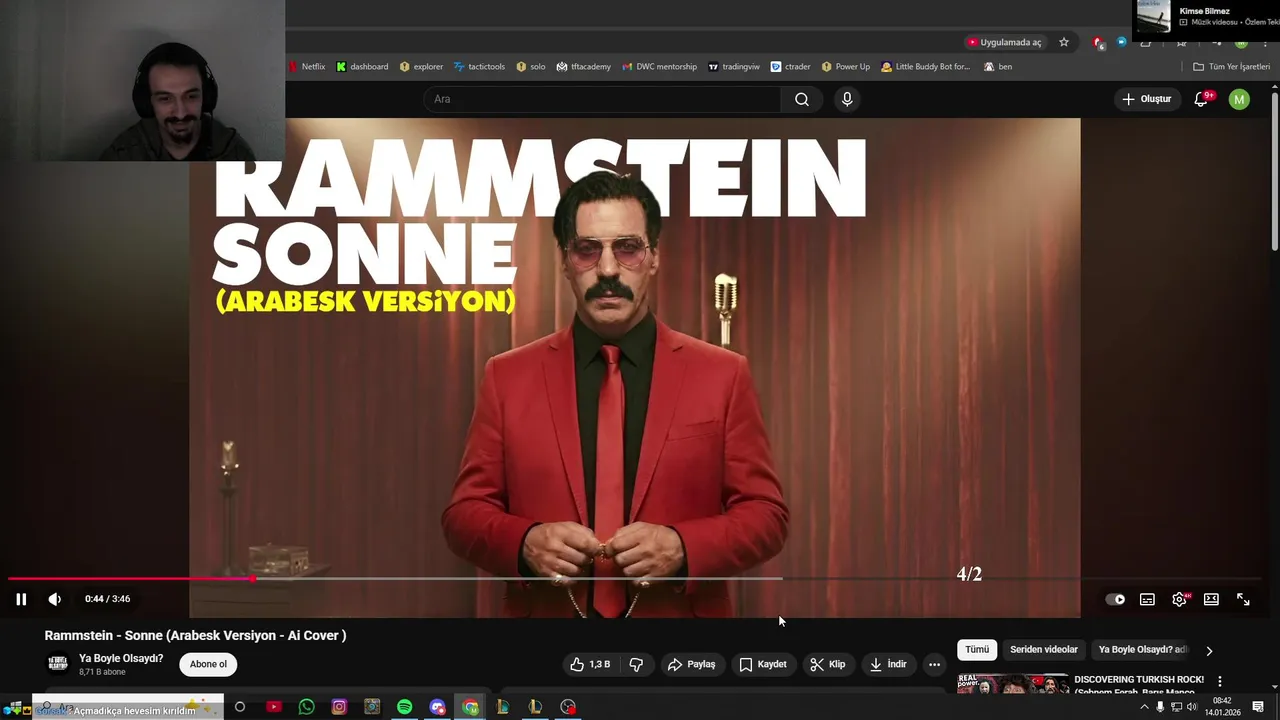
Task: Open the dashboard bookmark
Action: (362, 67)
